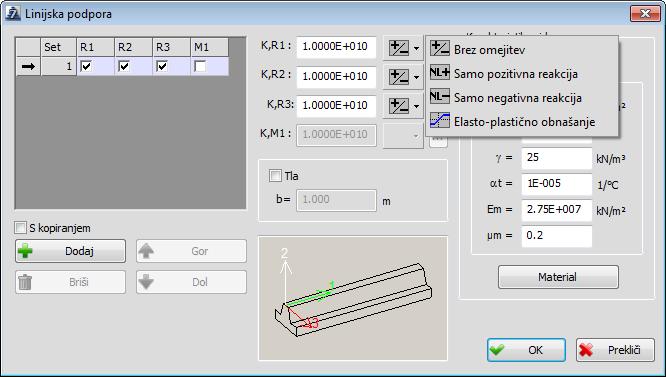666x377 pixels.
Task: Pick the elasto-plastic curve icon
Action: pyautogui.click(x=440, y=121)
